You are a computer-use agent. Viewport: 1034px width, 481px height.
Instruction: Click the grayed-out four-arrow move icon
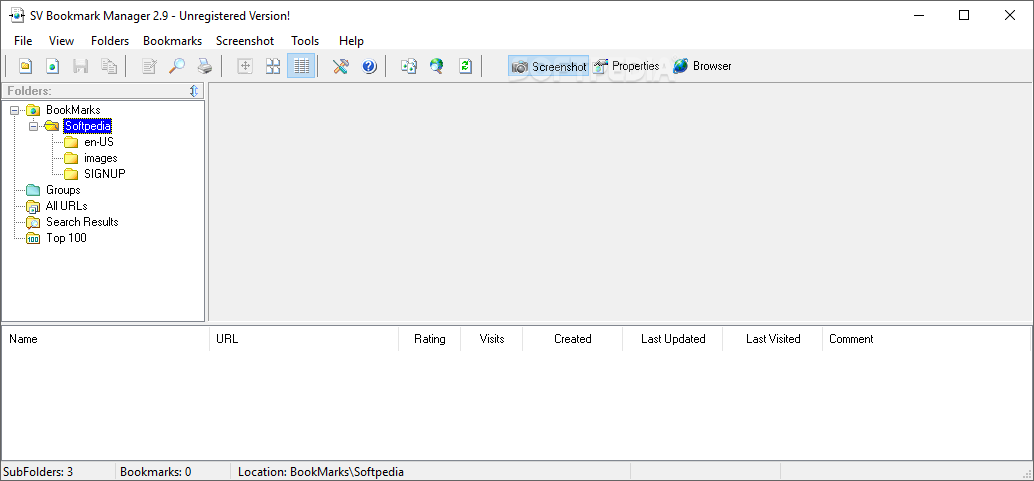245,66
